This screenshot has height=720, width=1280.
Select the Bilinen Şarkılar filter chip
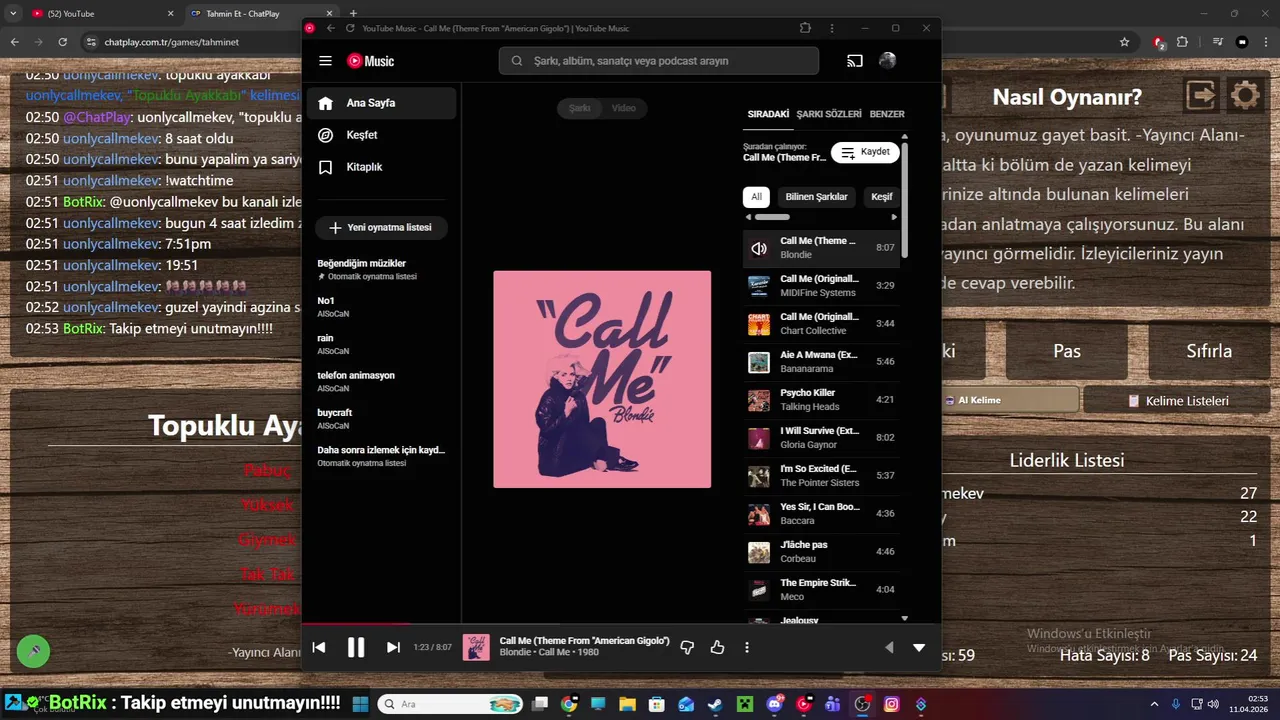click(816, 197)
